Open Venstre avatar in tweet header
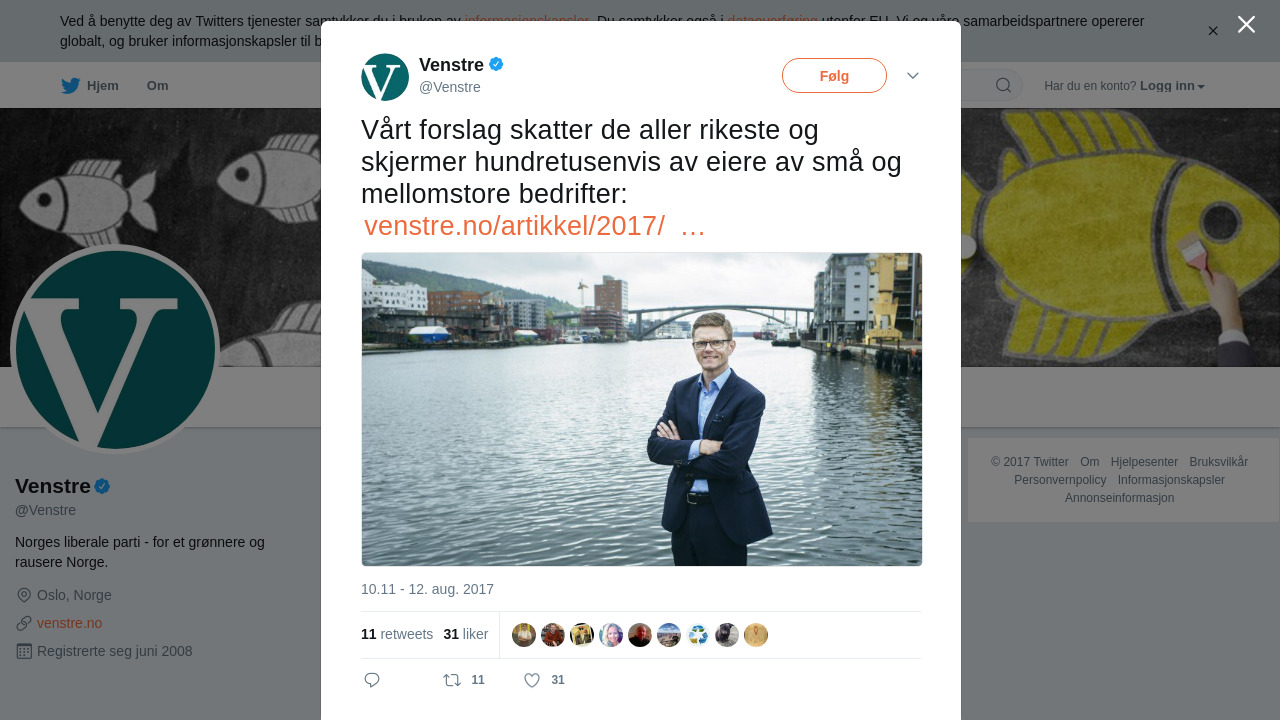Screen dimensions: 1280x720 pyautogui.click(x=385, y=77)
